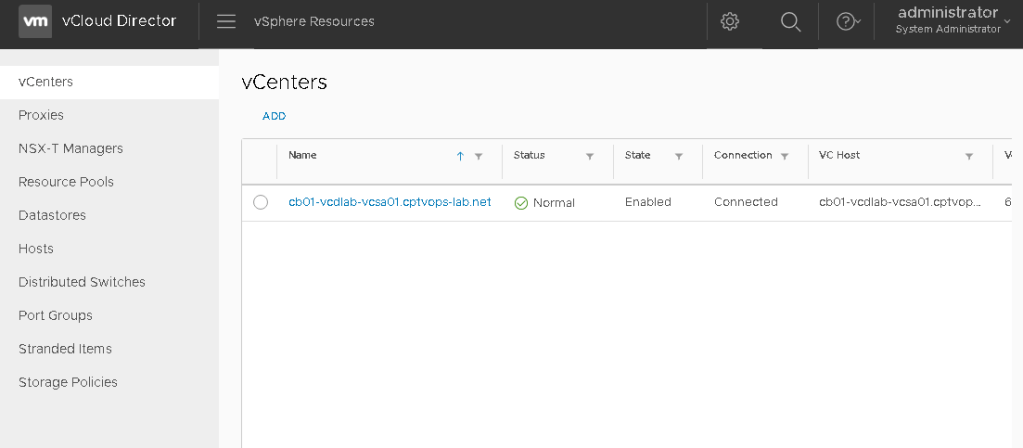Open the Proxies section

pos(41,115)
